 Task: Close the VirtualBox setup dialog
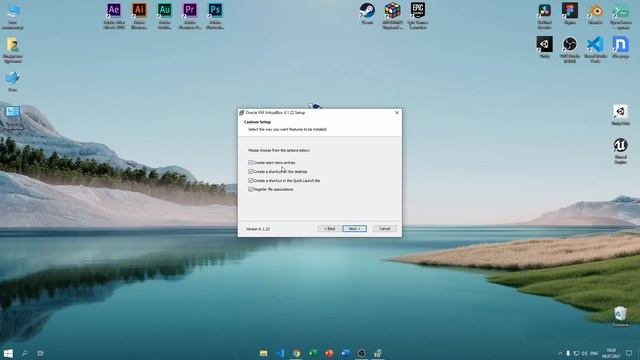pos(397,113)
